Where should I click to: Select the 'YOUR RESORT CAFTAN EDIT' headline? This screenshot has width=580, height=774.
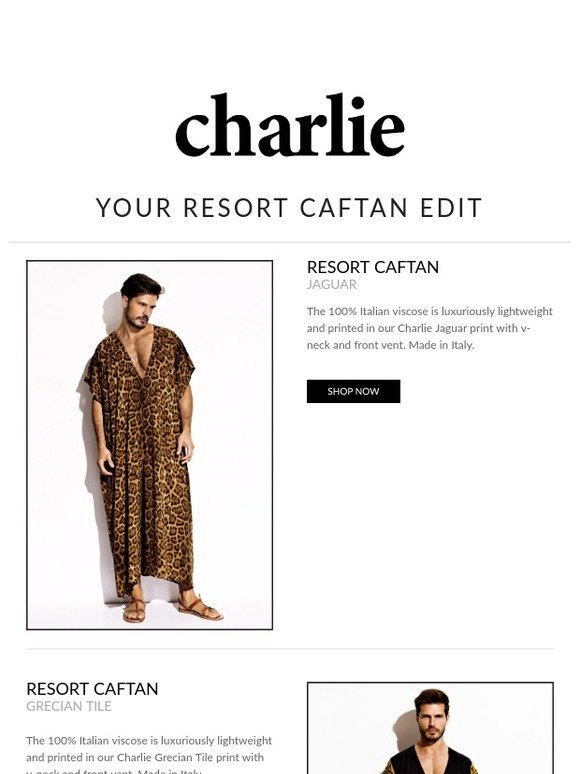tap(289, 207)
